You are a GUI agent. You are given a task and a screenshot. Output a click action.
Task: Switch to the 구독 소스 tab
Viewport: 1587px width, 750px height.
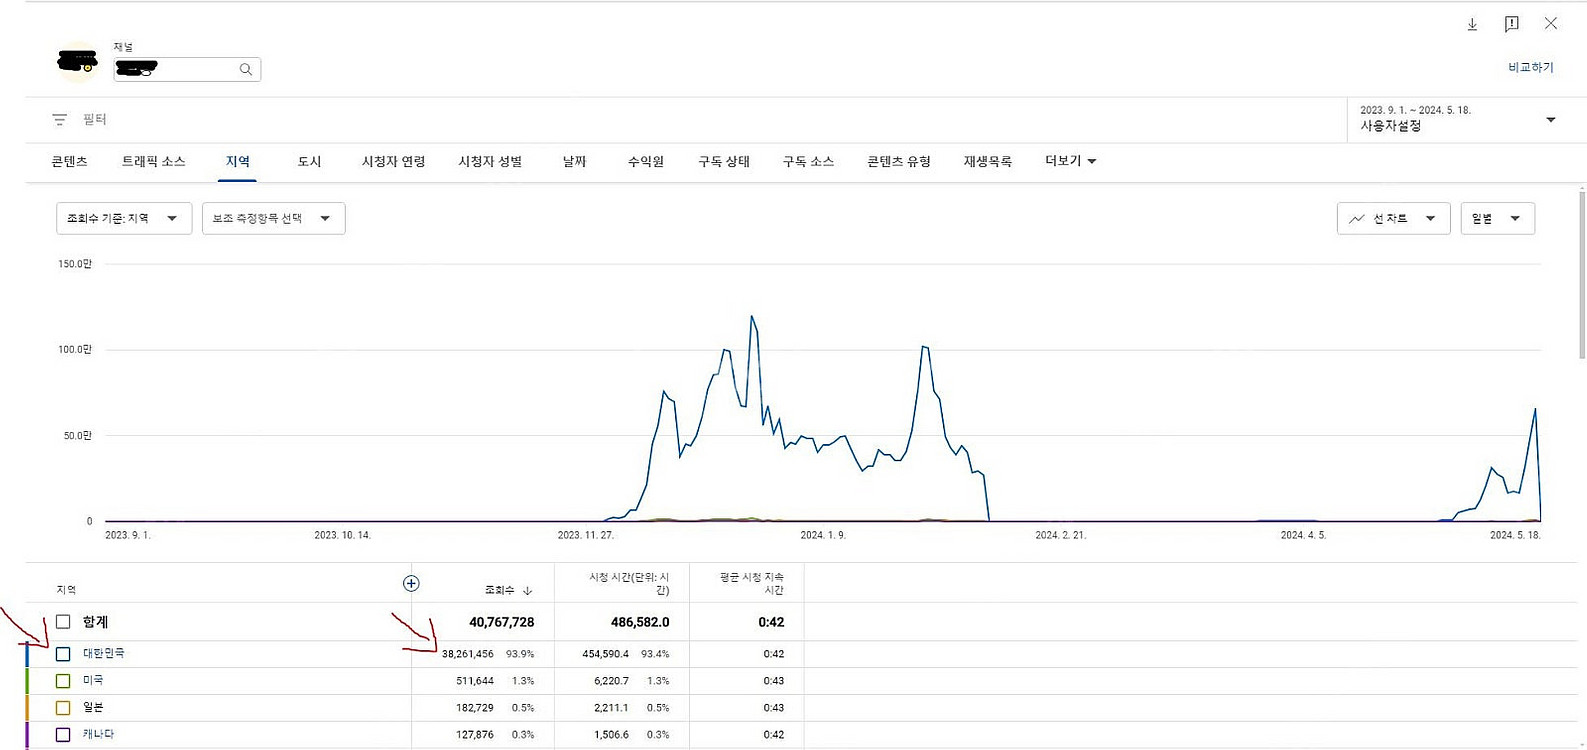[x=808, y=161]
